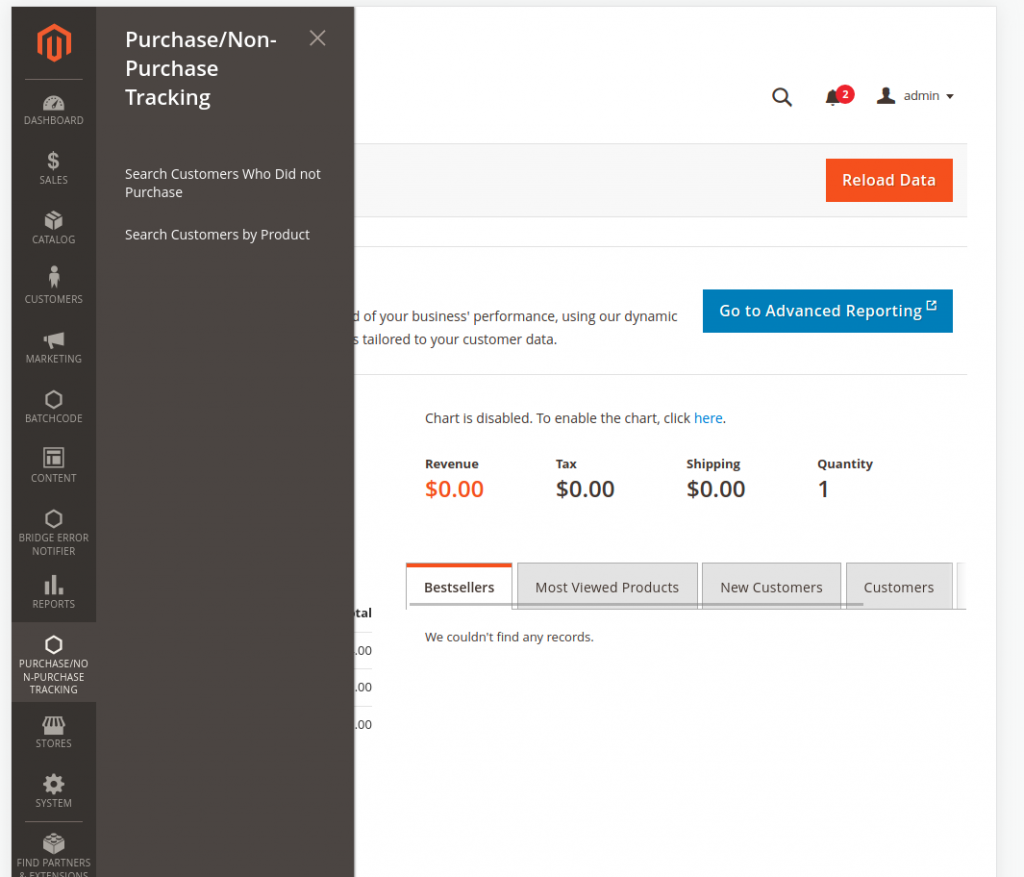Select Search Customers Who Did not Purchase
Screen dimensions: 1024x877
[222, 183]
